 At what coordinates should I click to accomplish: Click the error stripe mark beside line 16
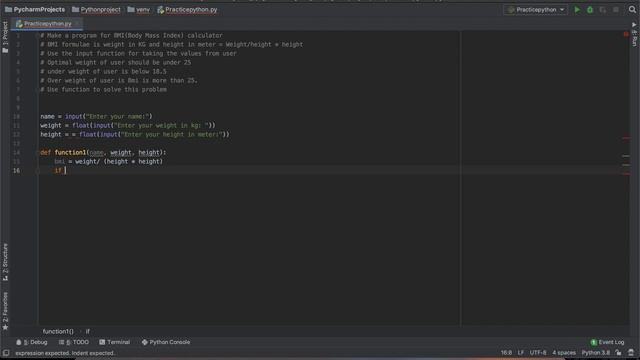tap(626, 174)
